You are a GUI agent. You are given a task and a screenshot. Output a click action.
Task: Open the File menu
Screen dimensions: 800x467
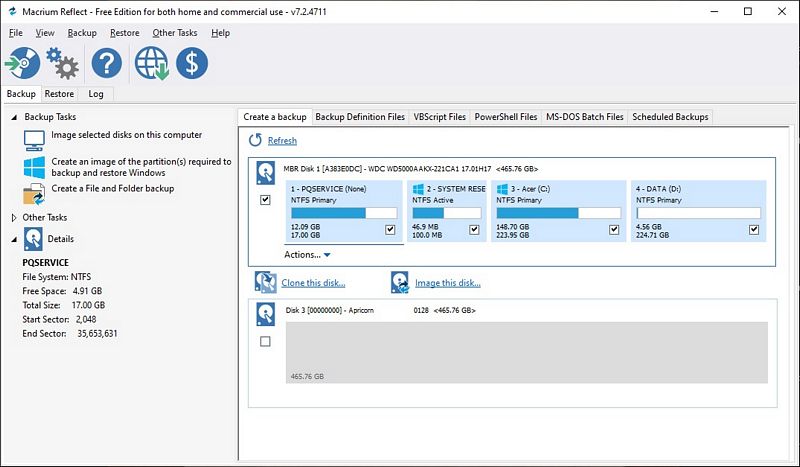[16, 33]
